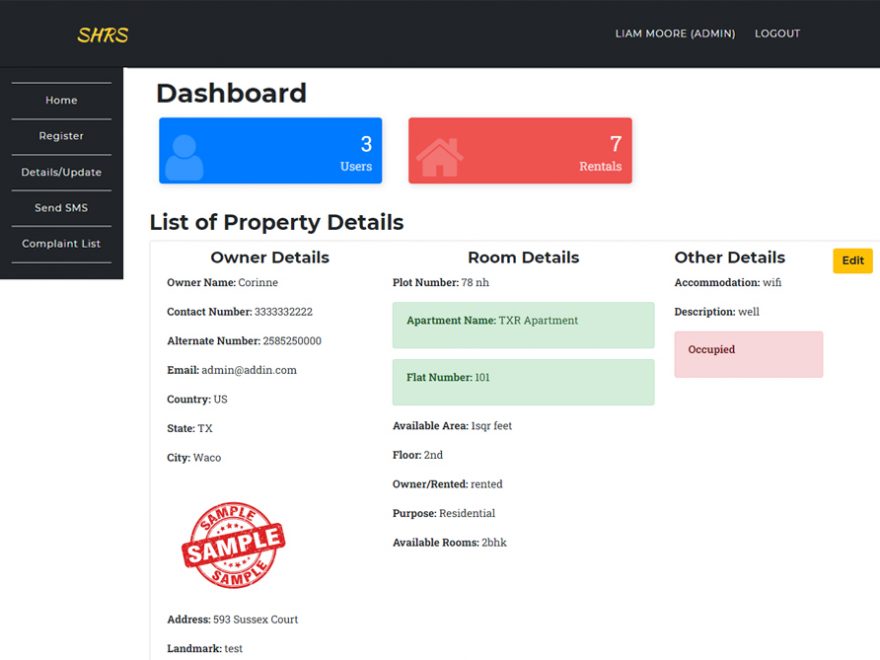
Task: Select the SHRS logo in the header
Action: click(x=103, y=34)
